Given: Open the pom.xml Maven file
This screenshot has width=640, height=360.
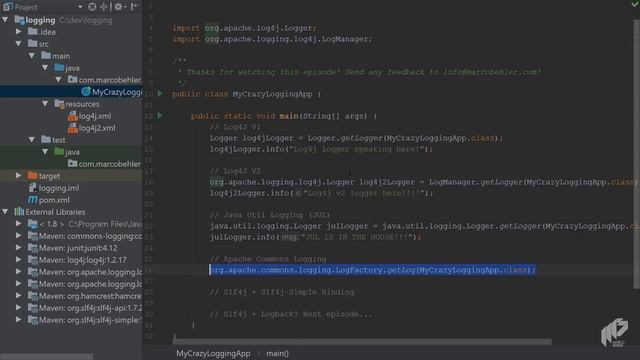Looking at the screenshot, I should 54,200.
